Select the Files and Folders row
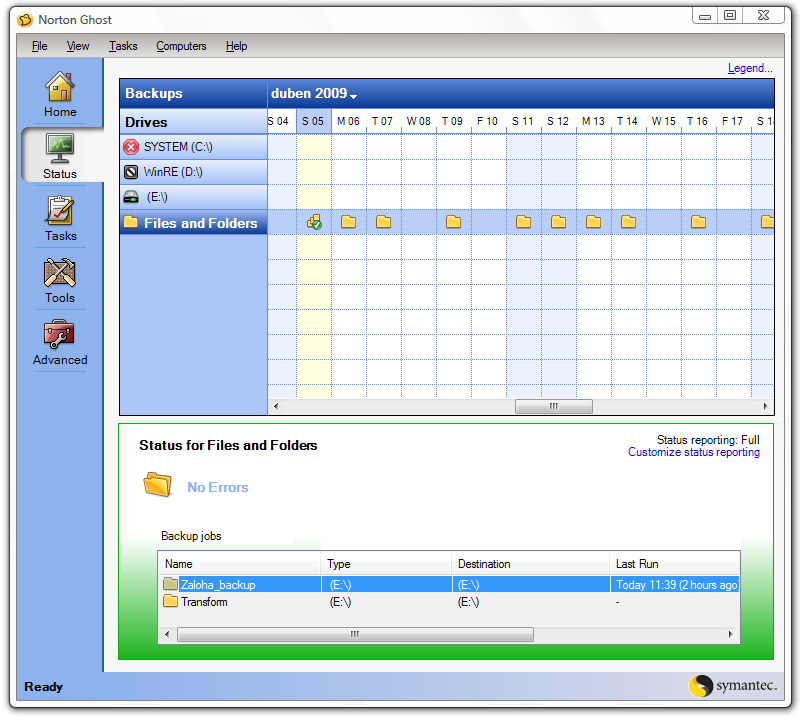This screenshot has height=716, width=800. click(193, 223)
